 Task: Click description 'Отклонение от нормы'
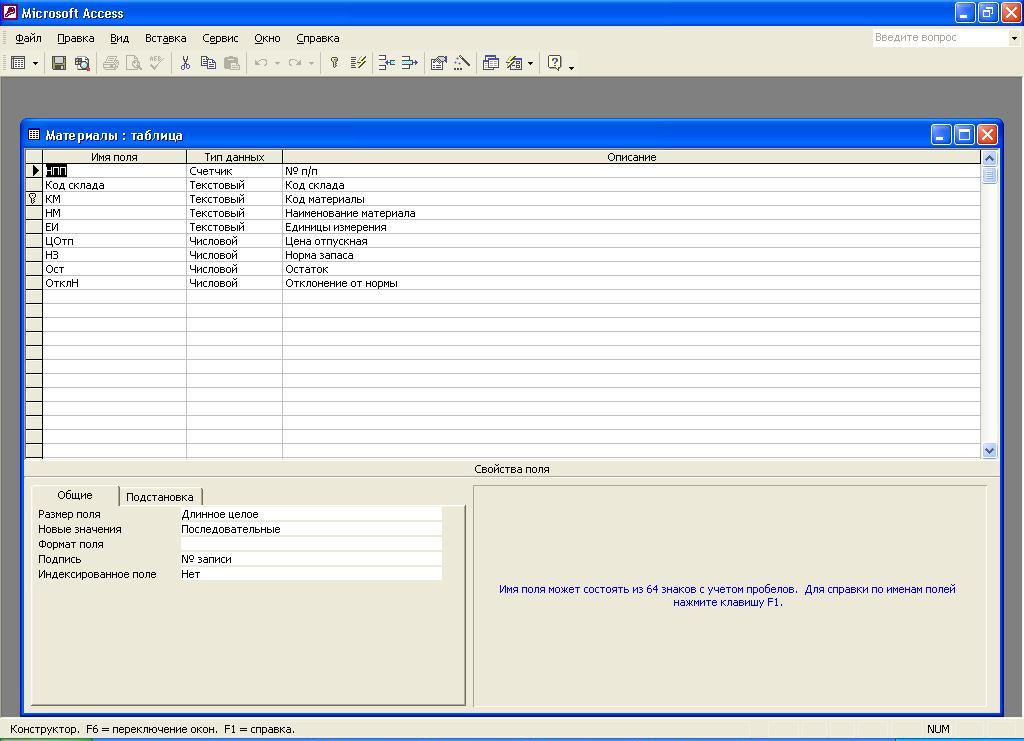632,283
